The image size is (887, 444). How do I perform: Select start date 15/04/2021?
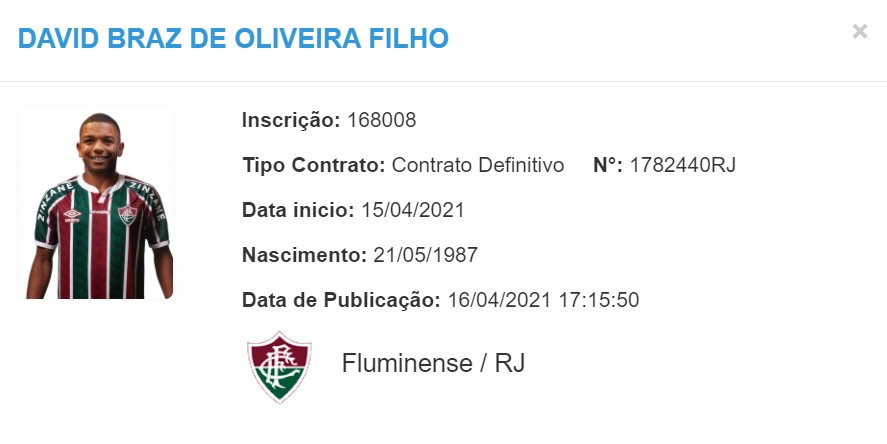(412, 210)
